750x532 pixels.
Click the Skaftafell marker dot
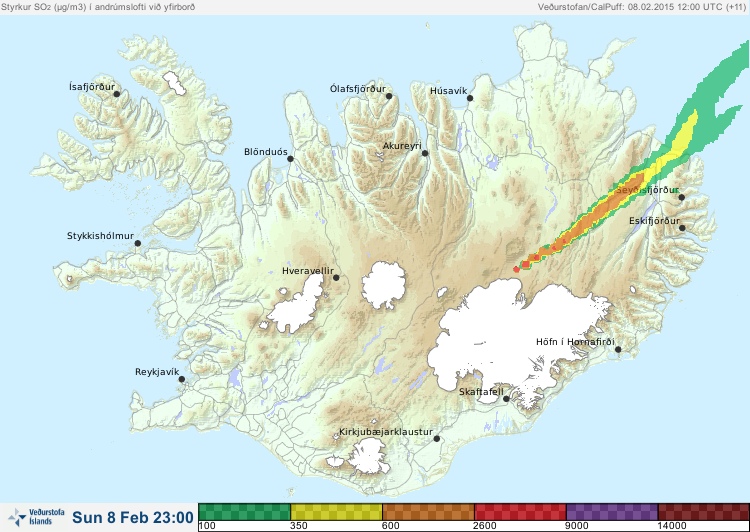(506, 399)
